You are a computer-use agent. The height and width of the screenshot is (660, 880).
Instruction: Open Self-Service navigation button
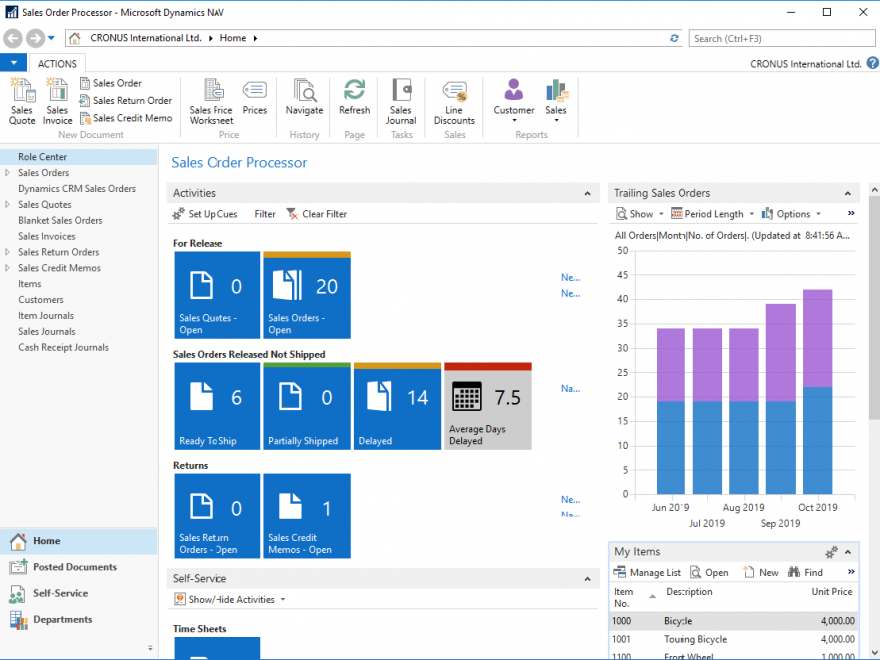point(79,593)
